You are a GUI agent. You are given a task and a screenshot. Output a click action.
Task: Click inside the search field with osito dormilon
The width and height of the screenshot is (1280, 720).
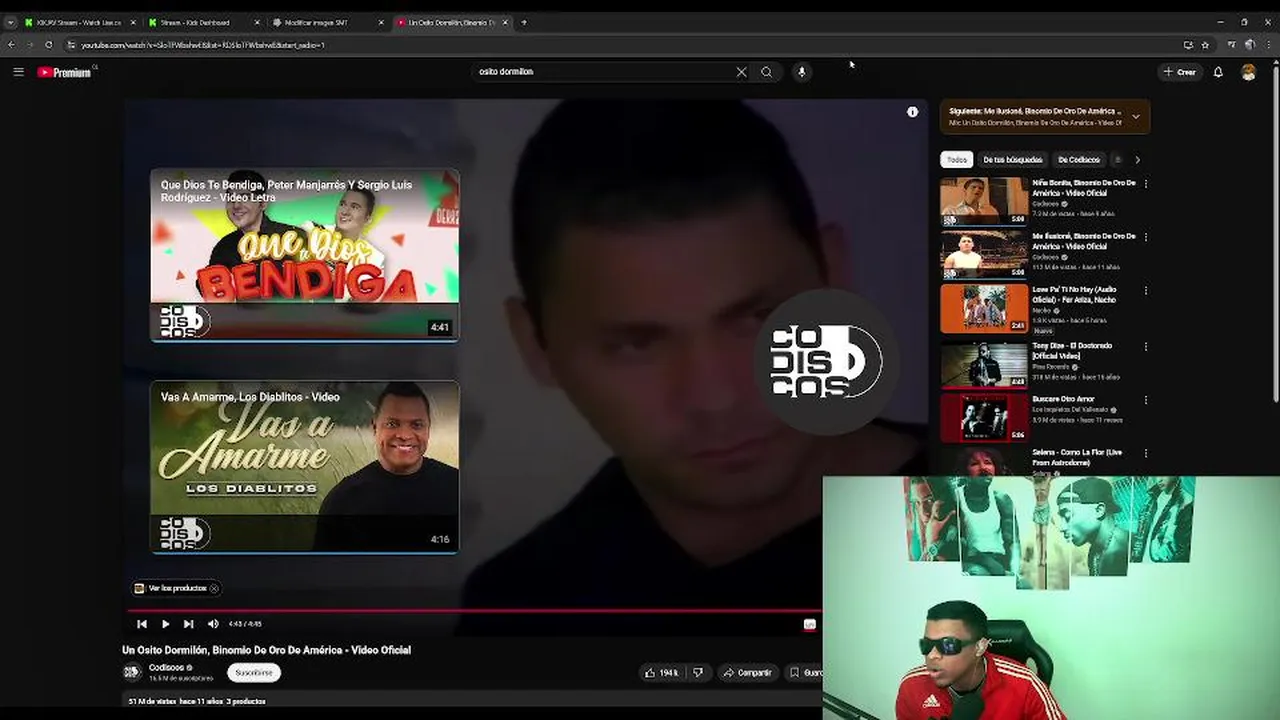[x=603, y=72]
